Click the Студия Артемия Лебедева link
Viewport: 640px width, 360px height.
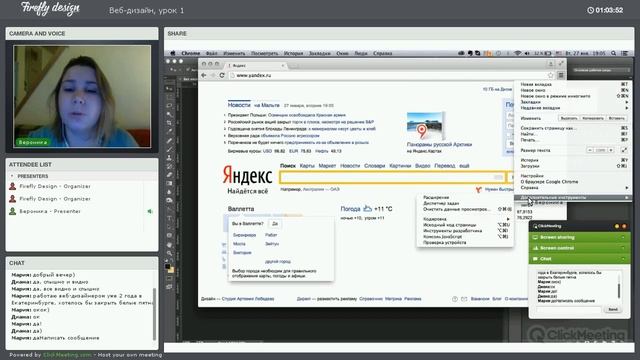click(x=248, y=299)
